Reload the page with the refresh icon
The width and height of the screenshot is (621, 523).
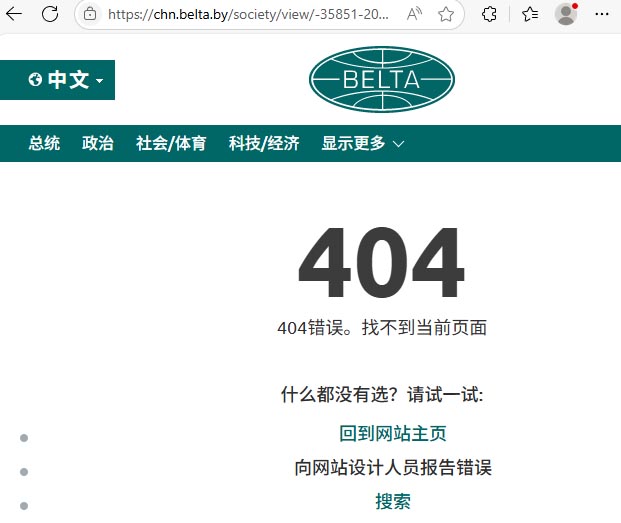click(x=50, y=15)
